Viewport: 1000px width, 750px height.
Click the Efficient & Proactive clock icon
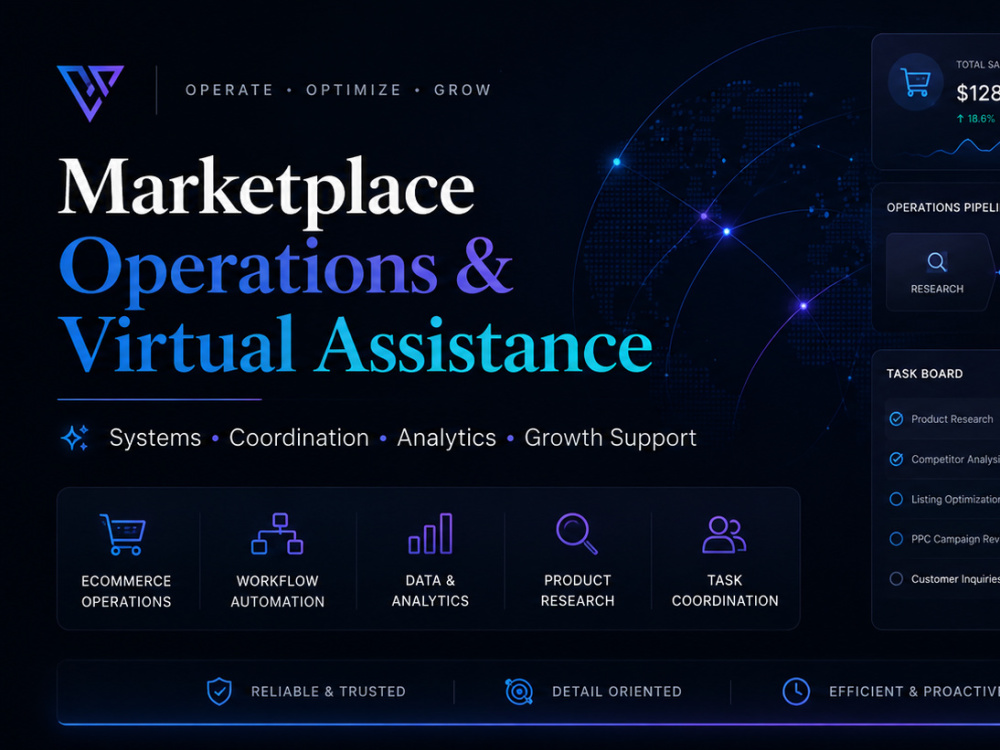coord(796,691)
